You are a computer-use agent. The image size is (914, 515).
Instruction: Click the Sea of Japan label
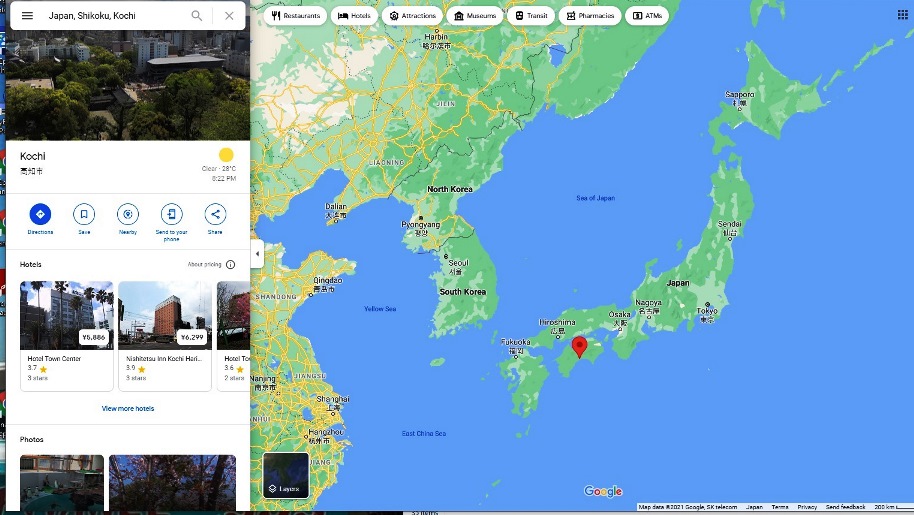coord(595,198)
